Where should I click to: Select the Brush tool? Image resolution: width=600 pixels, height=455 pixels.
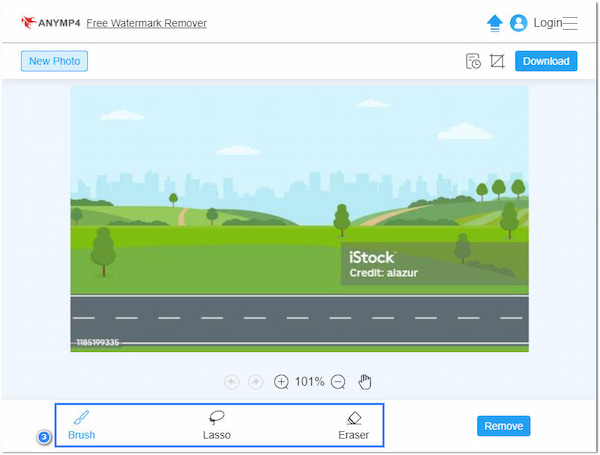pos(81,425)
